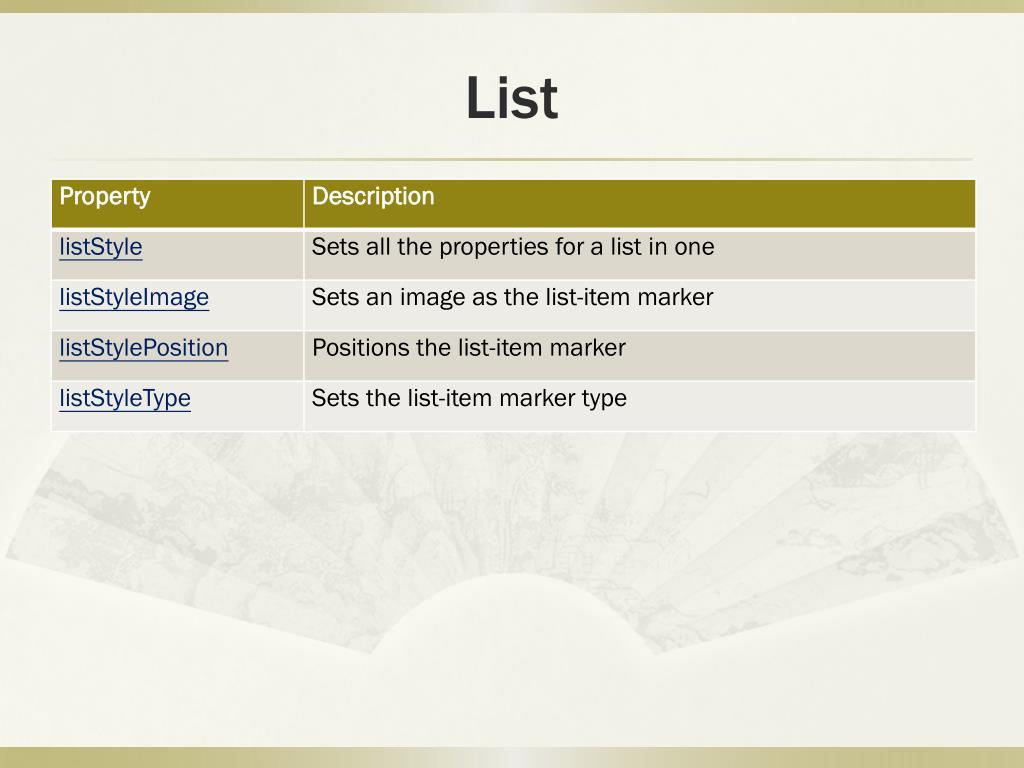Click empty area beside the listStyle link
This screenshot has width=1024, height=768.
pyautogui.click(x=222, y=255)
